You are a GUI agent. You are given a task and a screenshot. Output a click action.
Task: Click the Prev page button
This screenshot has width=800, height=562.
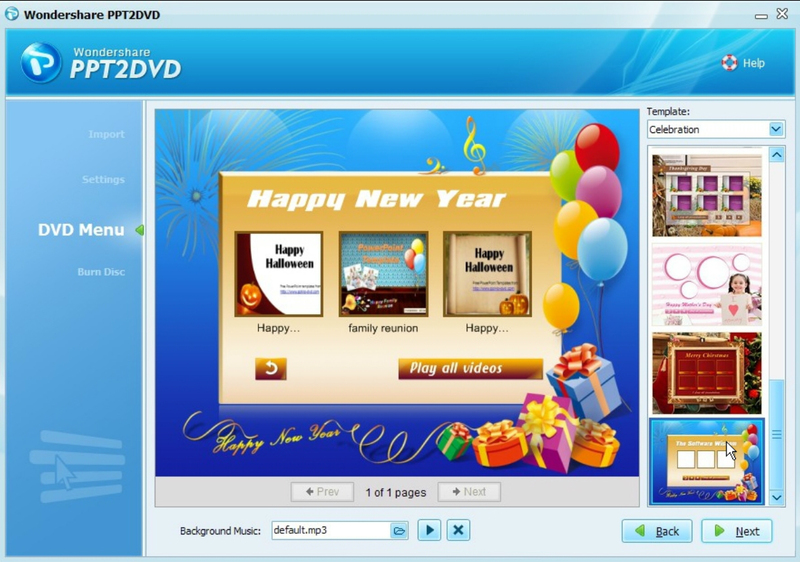(x=322, y=492)
